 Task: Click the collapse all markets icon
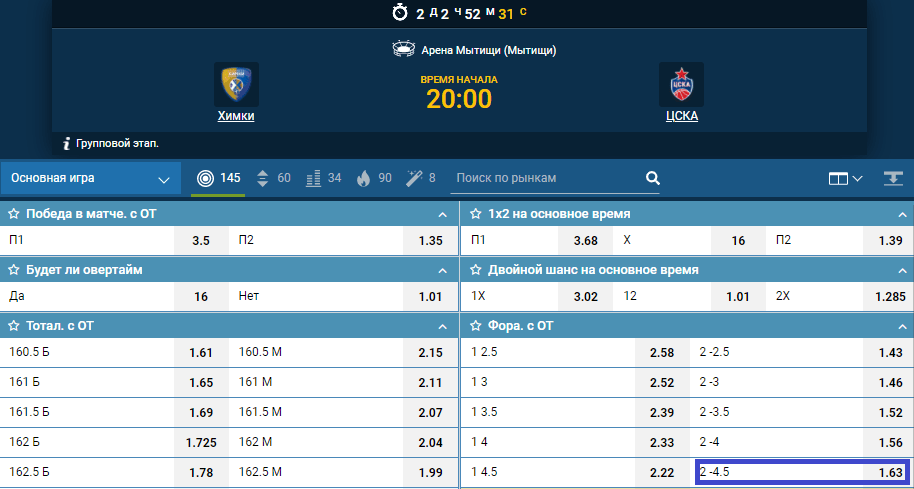coord(892,178)
